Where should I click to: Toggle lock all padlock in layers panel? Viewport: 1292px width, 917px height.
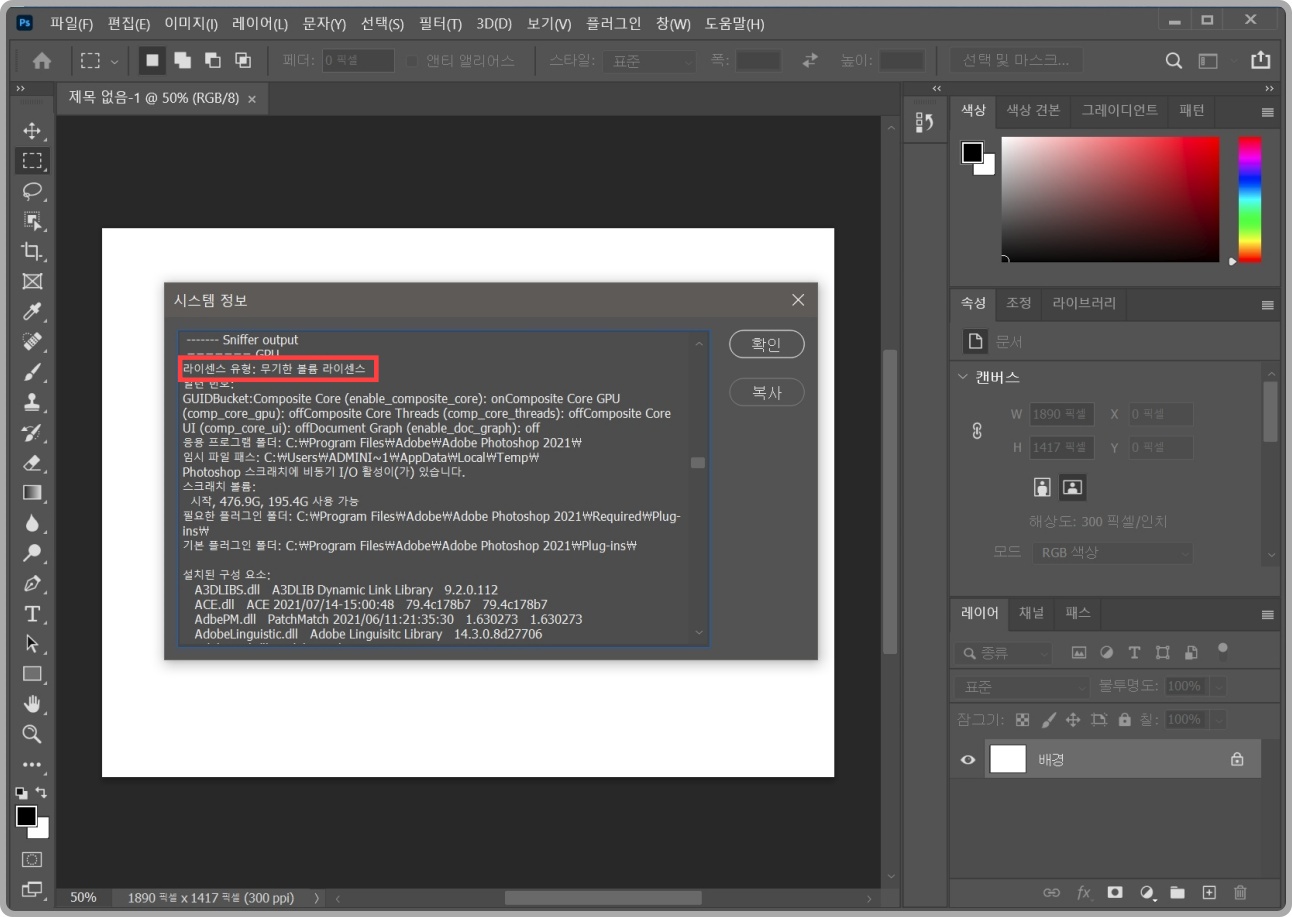(1124, 719)
